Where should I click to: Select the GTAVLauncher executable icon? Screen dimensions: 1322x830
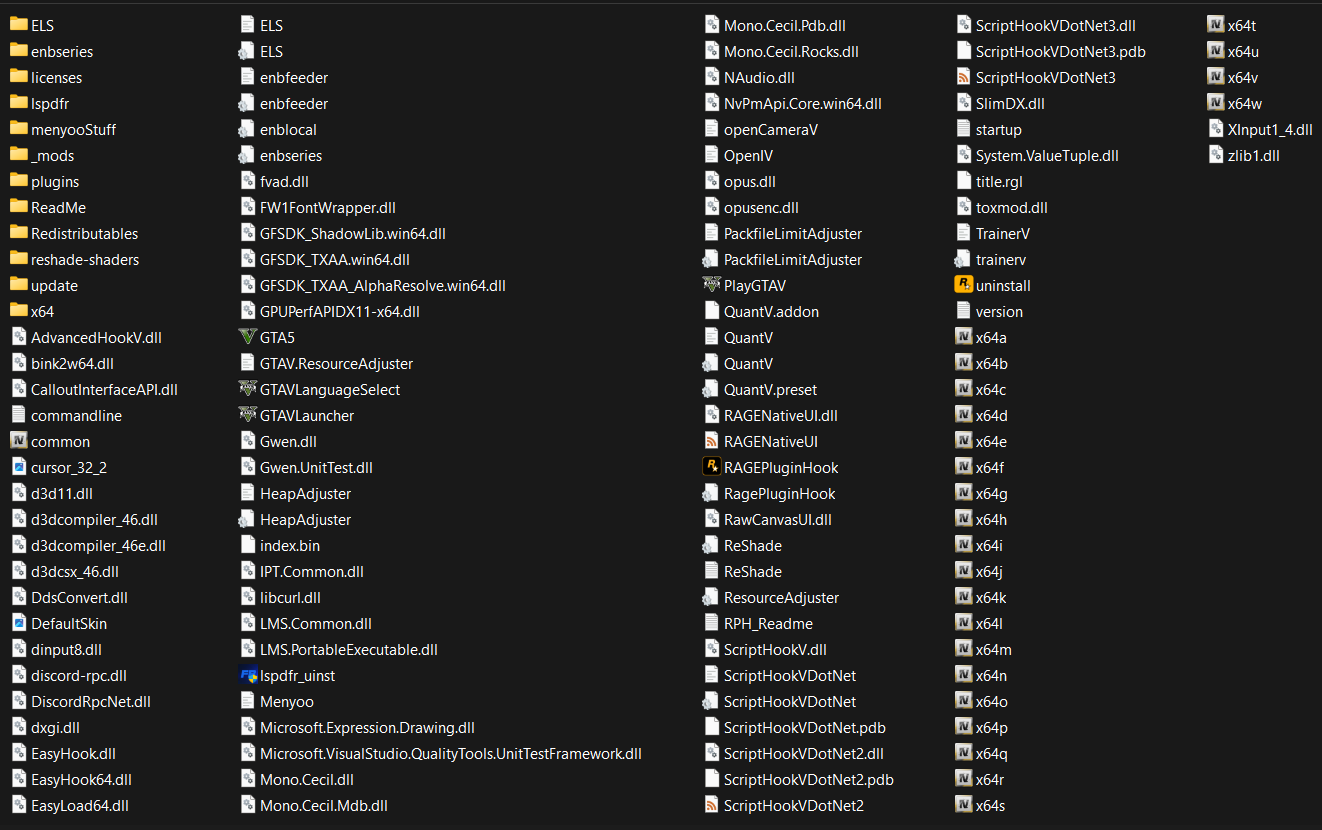click(248, 415)
